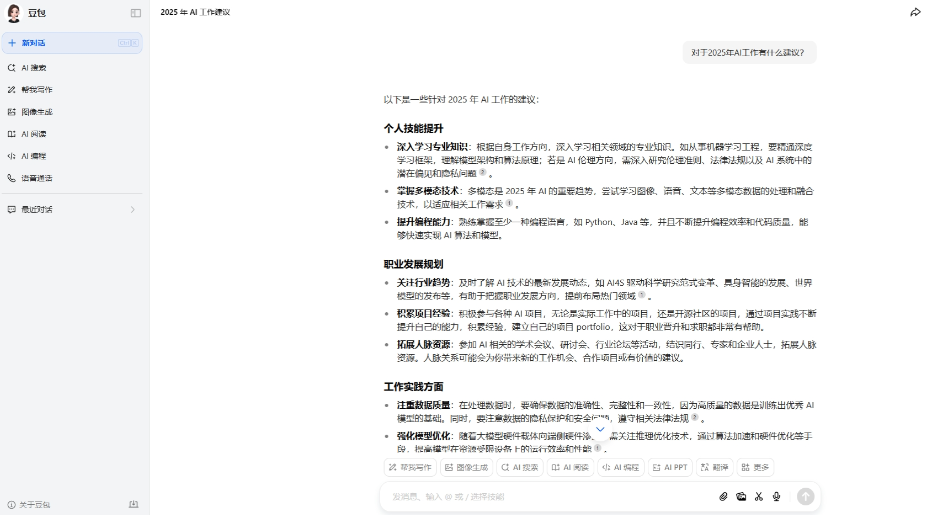Open the 豆包 avatar profile picture

click(14, 13)
